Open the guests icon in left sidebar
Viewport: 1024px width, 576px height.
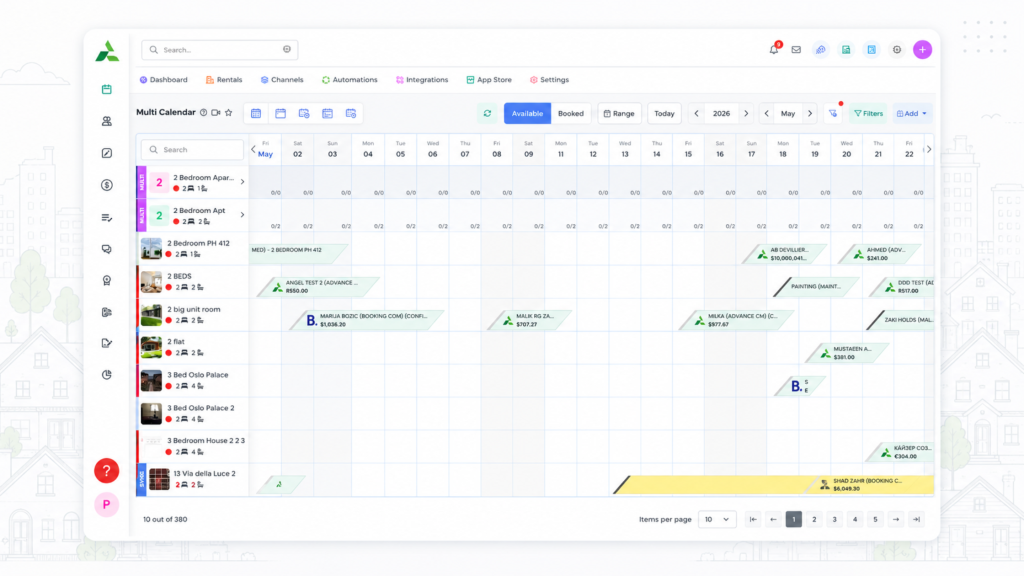pos(106,121)
